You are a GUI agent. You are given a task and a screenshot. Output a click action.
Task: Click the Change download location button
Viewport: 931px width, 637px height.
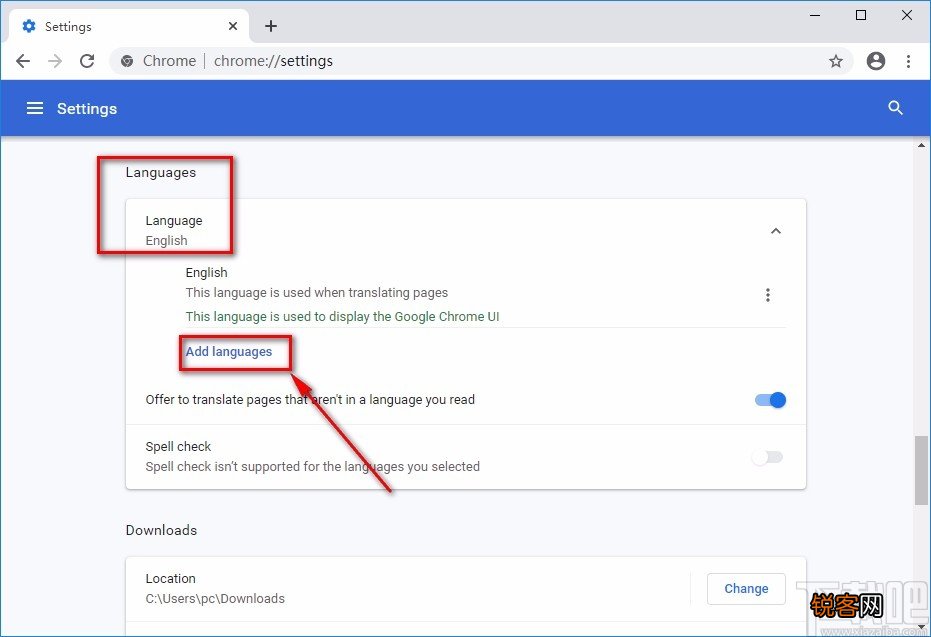coord(746,588)
